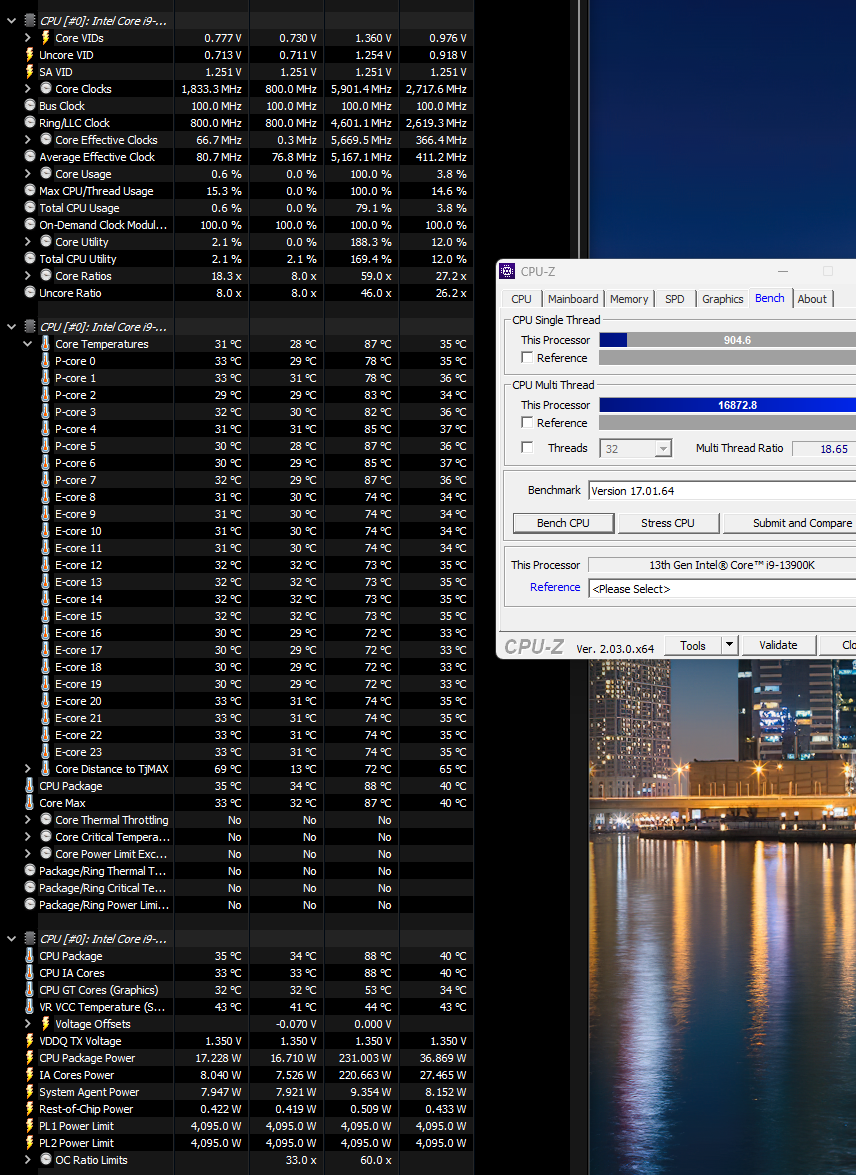The width and height of the screenshot is (856, 1175).
Task: Open the Benchmark version field
Action: (722, 491)
